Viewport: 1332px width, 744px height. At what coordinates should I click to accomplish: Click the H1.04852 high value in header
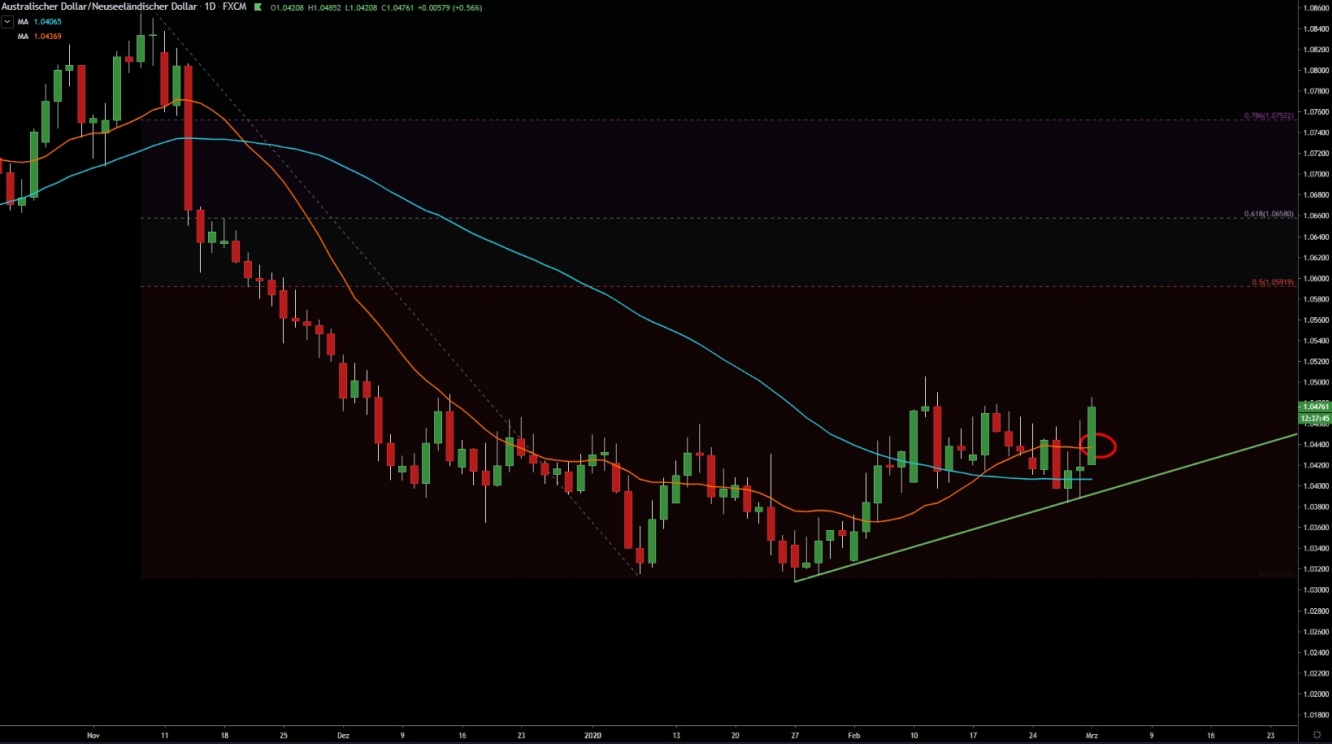point(326,7)
